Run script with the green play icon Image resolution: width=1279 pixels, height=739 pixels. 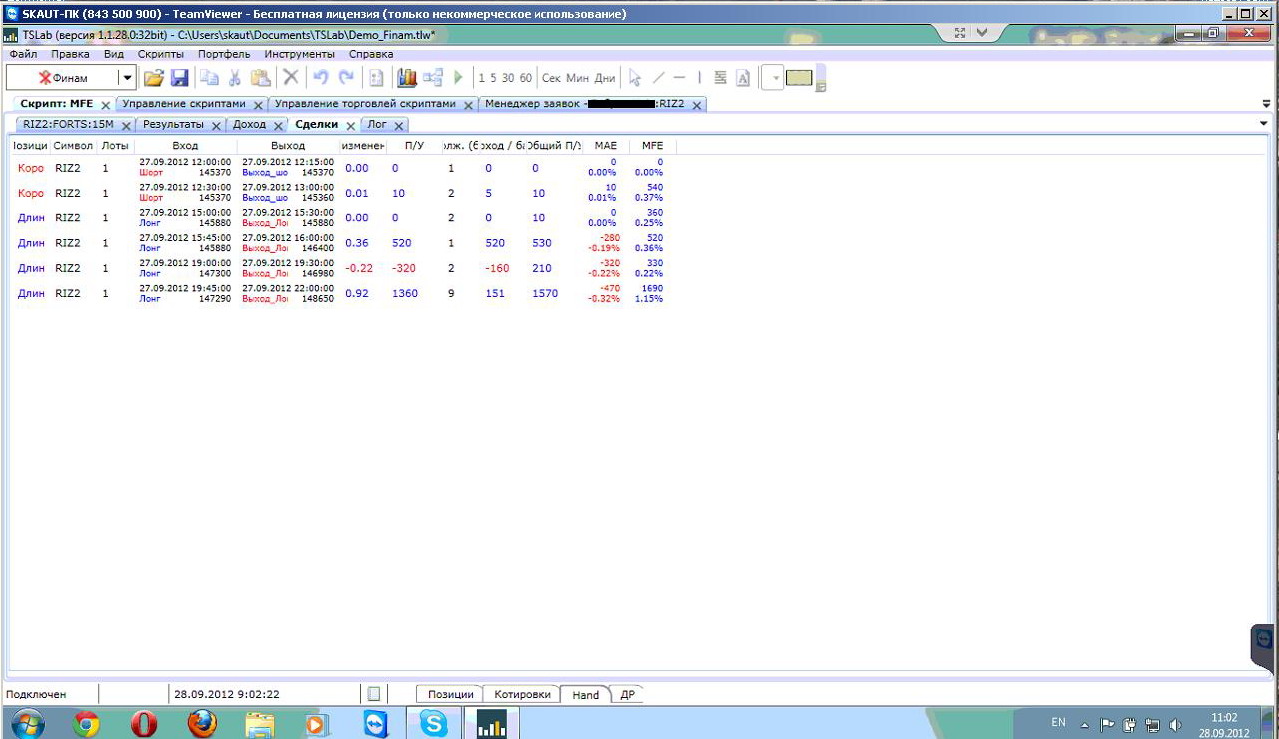(x=458, y=78)
